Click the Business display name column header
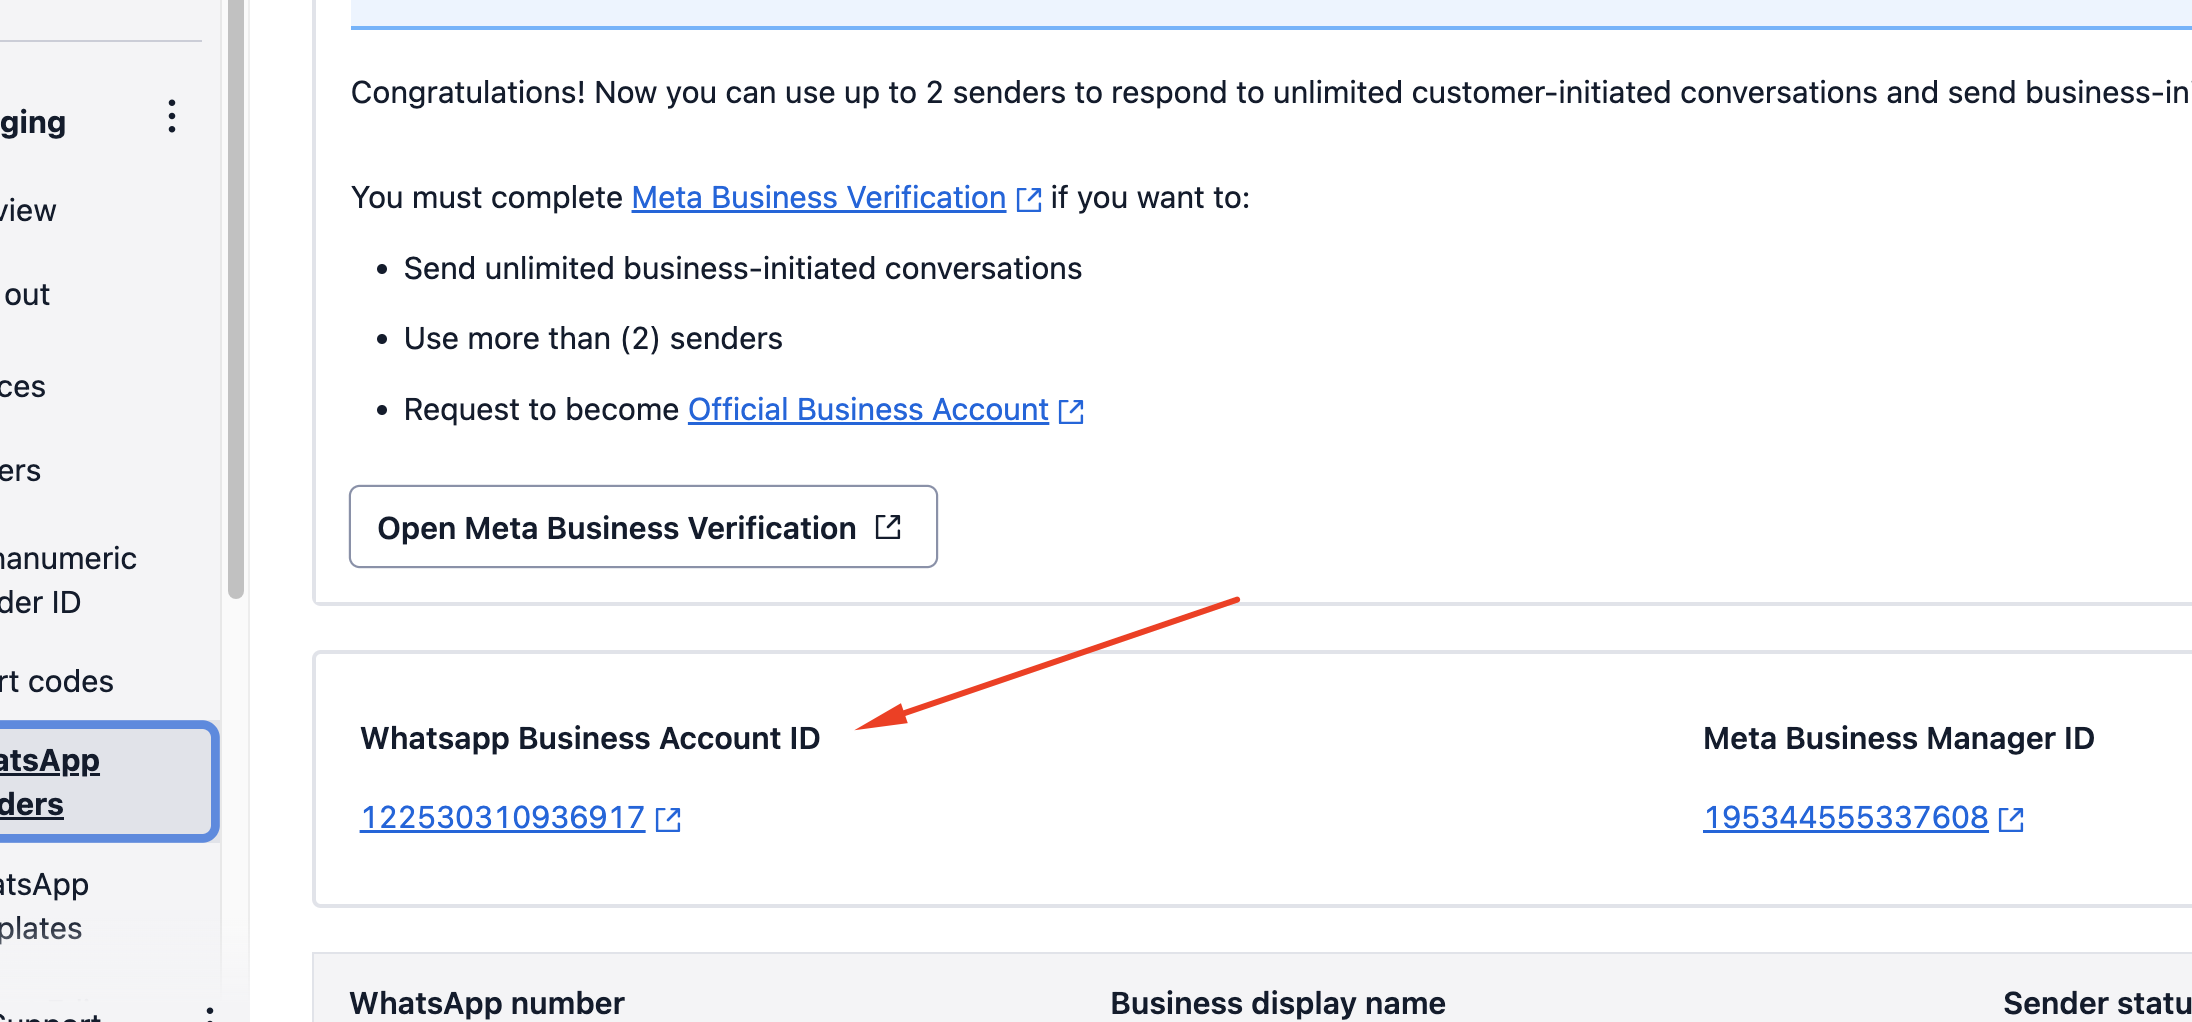Viewport: 2192px width, 1022px height. pos(1278,1003)
